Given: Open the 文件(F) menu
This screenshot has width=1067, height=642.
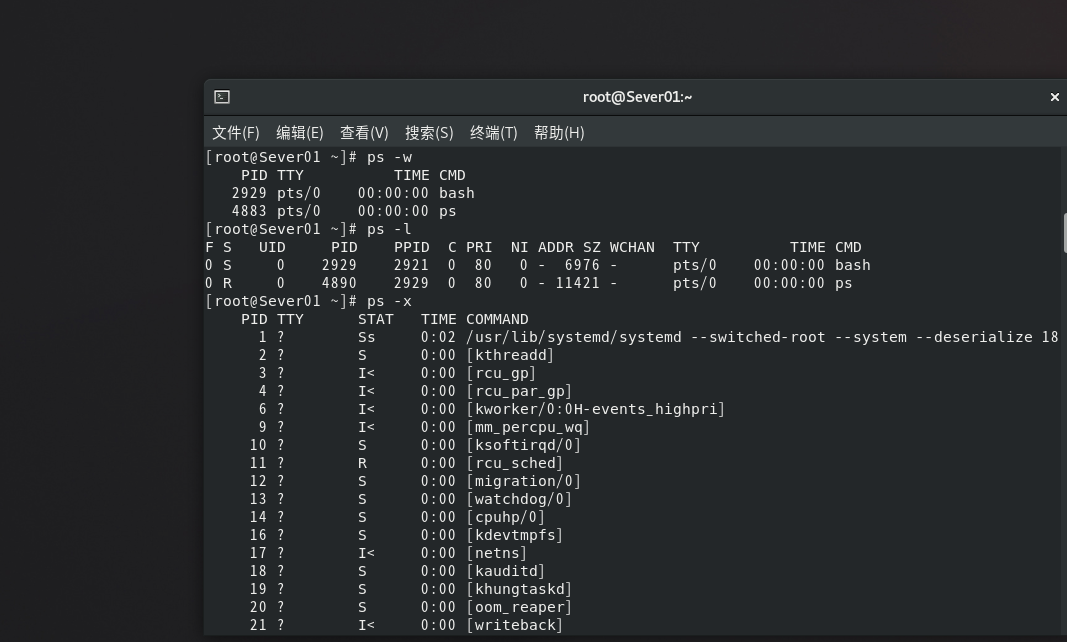Looking at the screenshot, I should point(235,133).
